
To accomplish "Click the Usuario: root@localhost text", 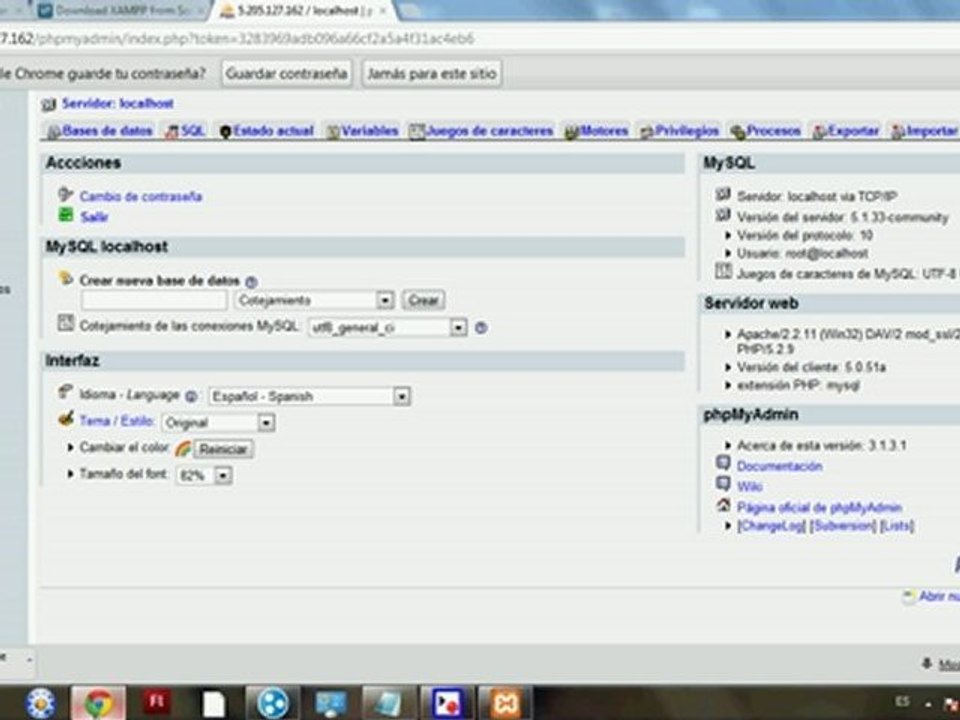I will (802, 253).
